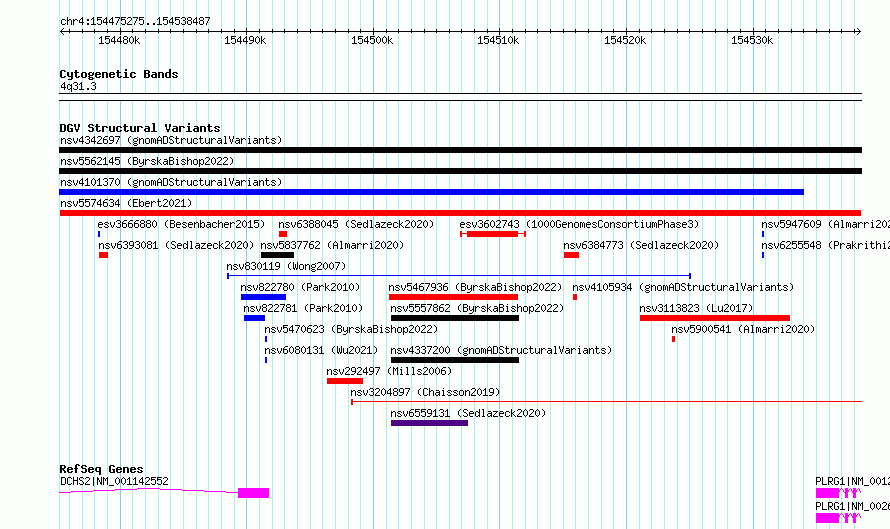The height and width of the screenshot is (529, 890).
Task: Click the red nsv5574634 full-width bar
Action: [460, 213]
